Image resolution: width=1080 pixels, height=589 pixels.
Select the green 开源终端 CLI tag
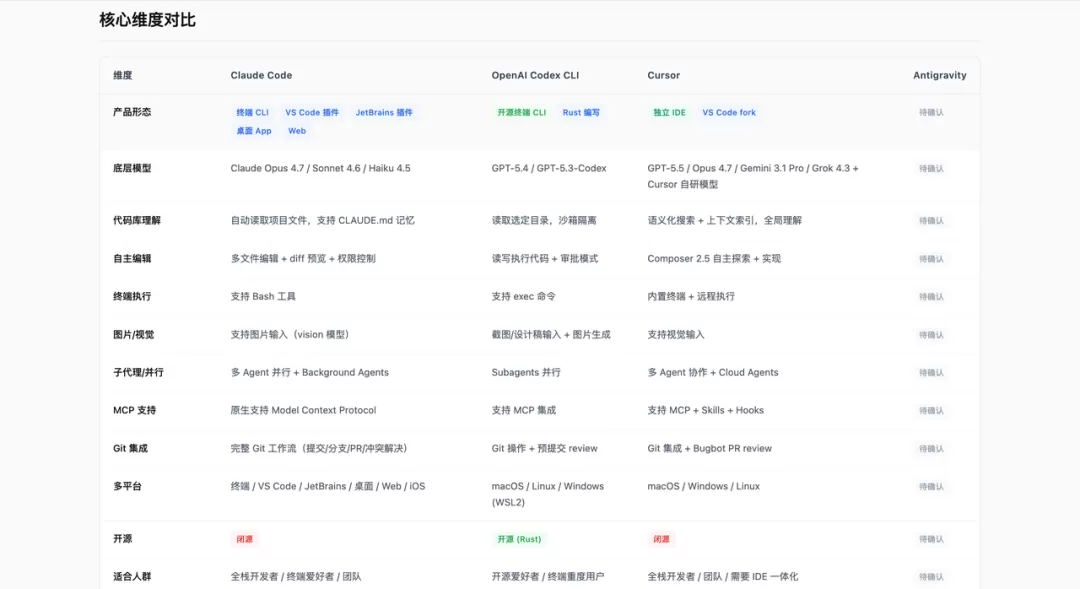coord(521,112)
